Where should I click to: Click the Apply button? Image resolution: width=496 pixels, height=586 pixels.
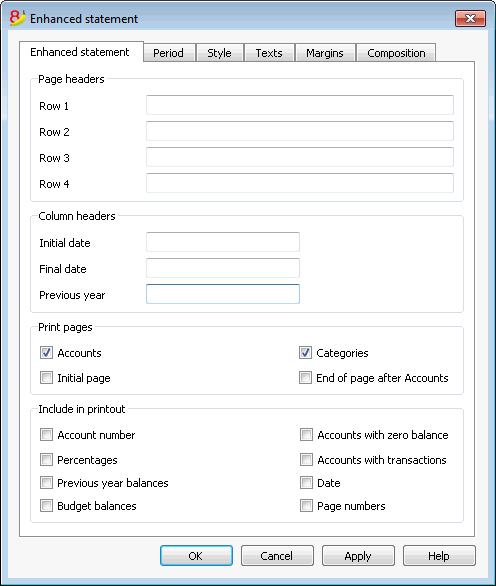coord(358,555)
